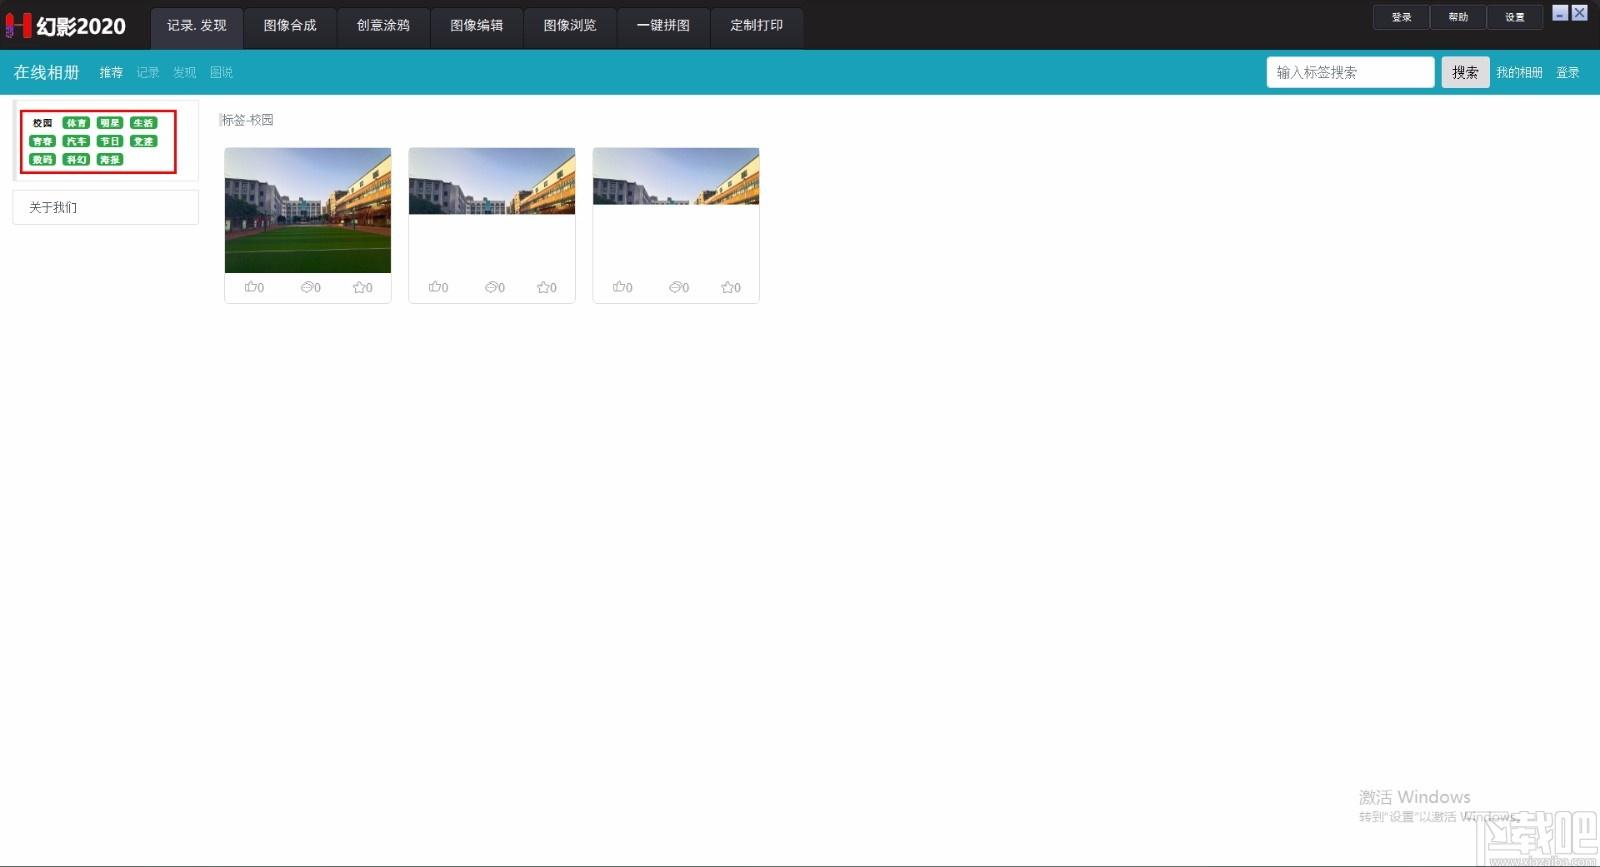Open the first campus photo thumbnail
This screenshot has height=867, width=1600.
coord(308,210)
